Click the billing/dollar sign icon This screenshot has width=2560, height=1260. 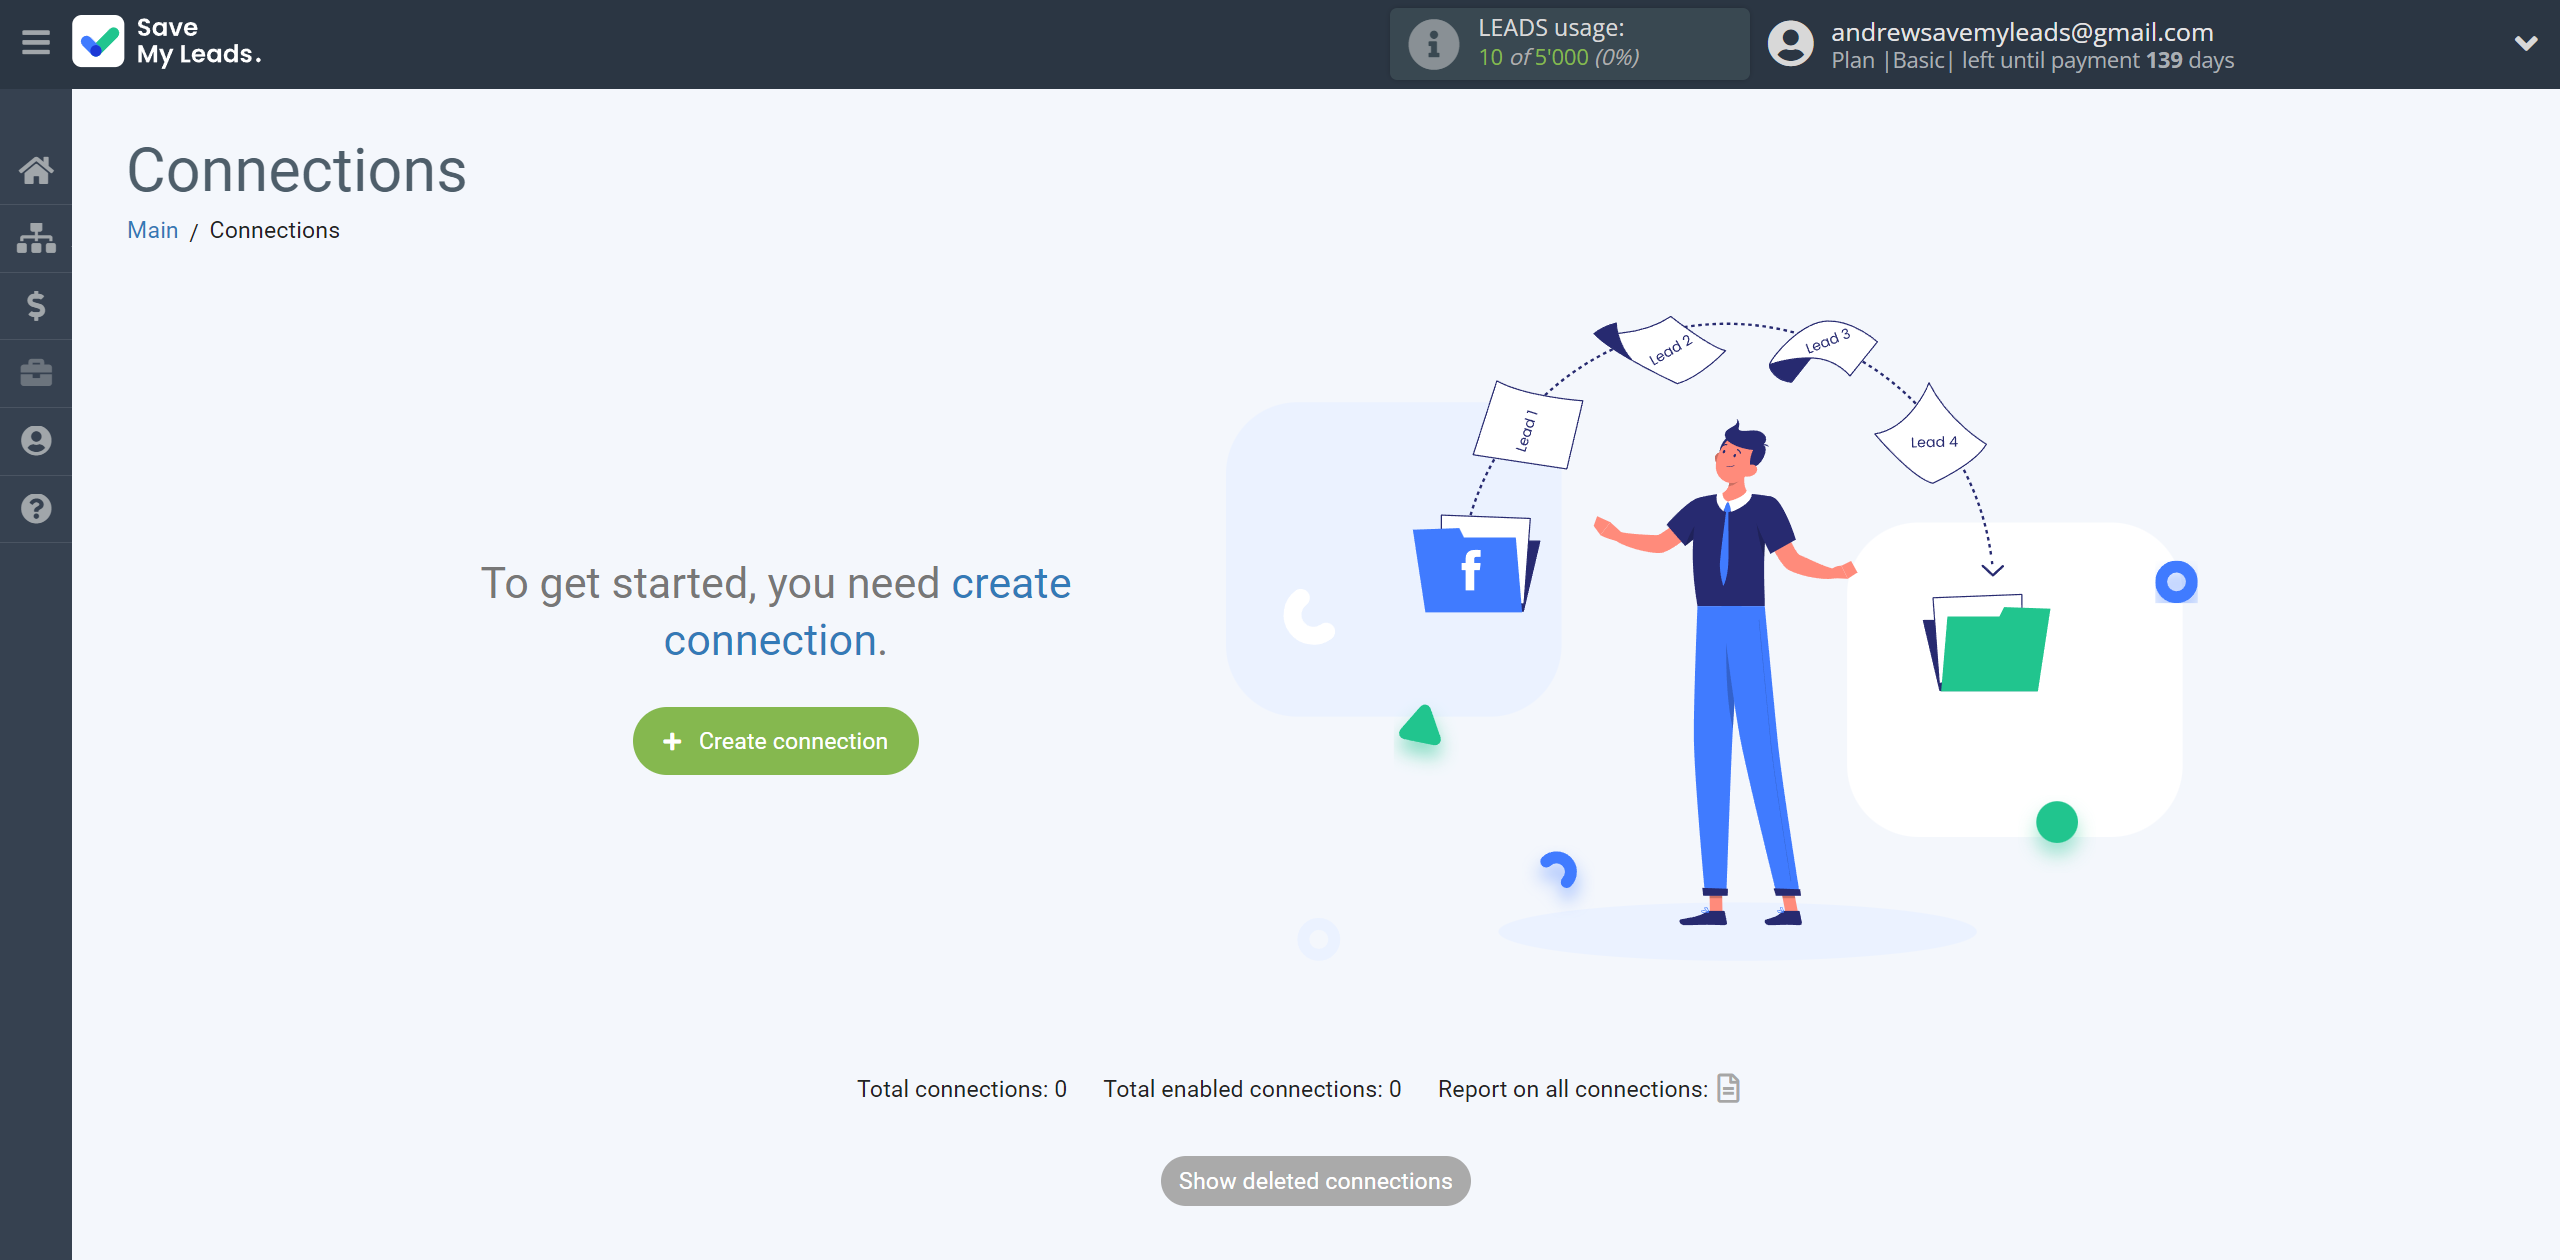36,305
